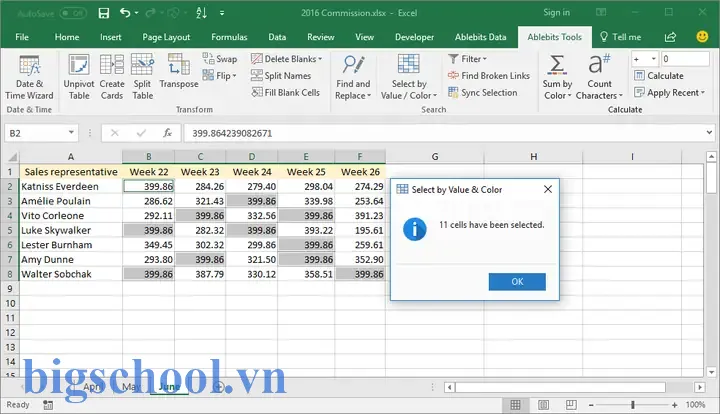Click the Undo icon
Screen dimensions: 720x414
(x=125, y=13)
